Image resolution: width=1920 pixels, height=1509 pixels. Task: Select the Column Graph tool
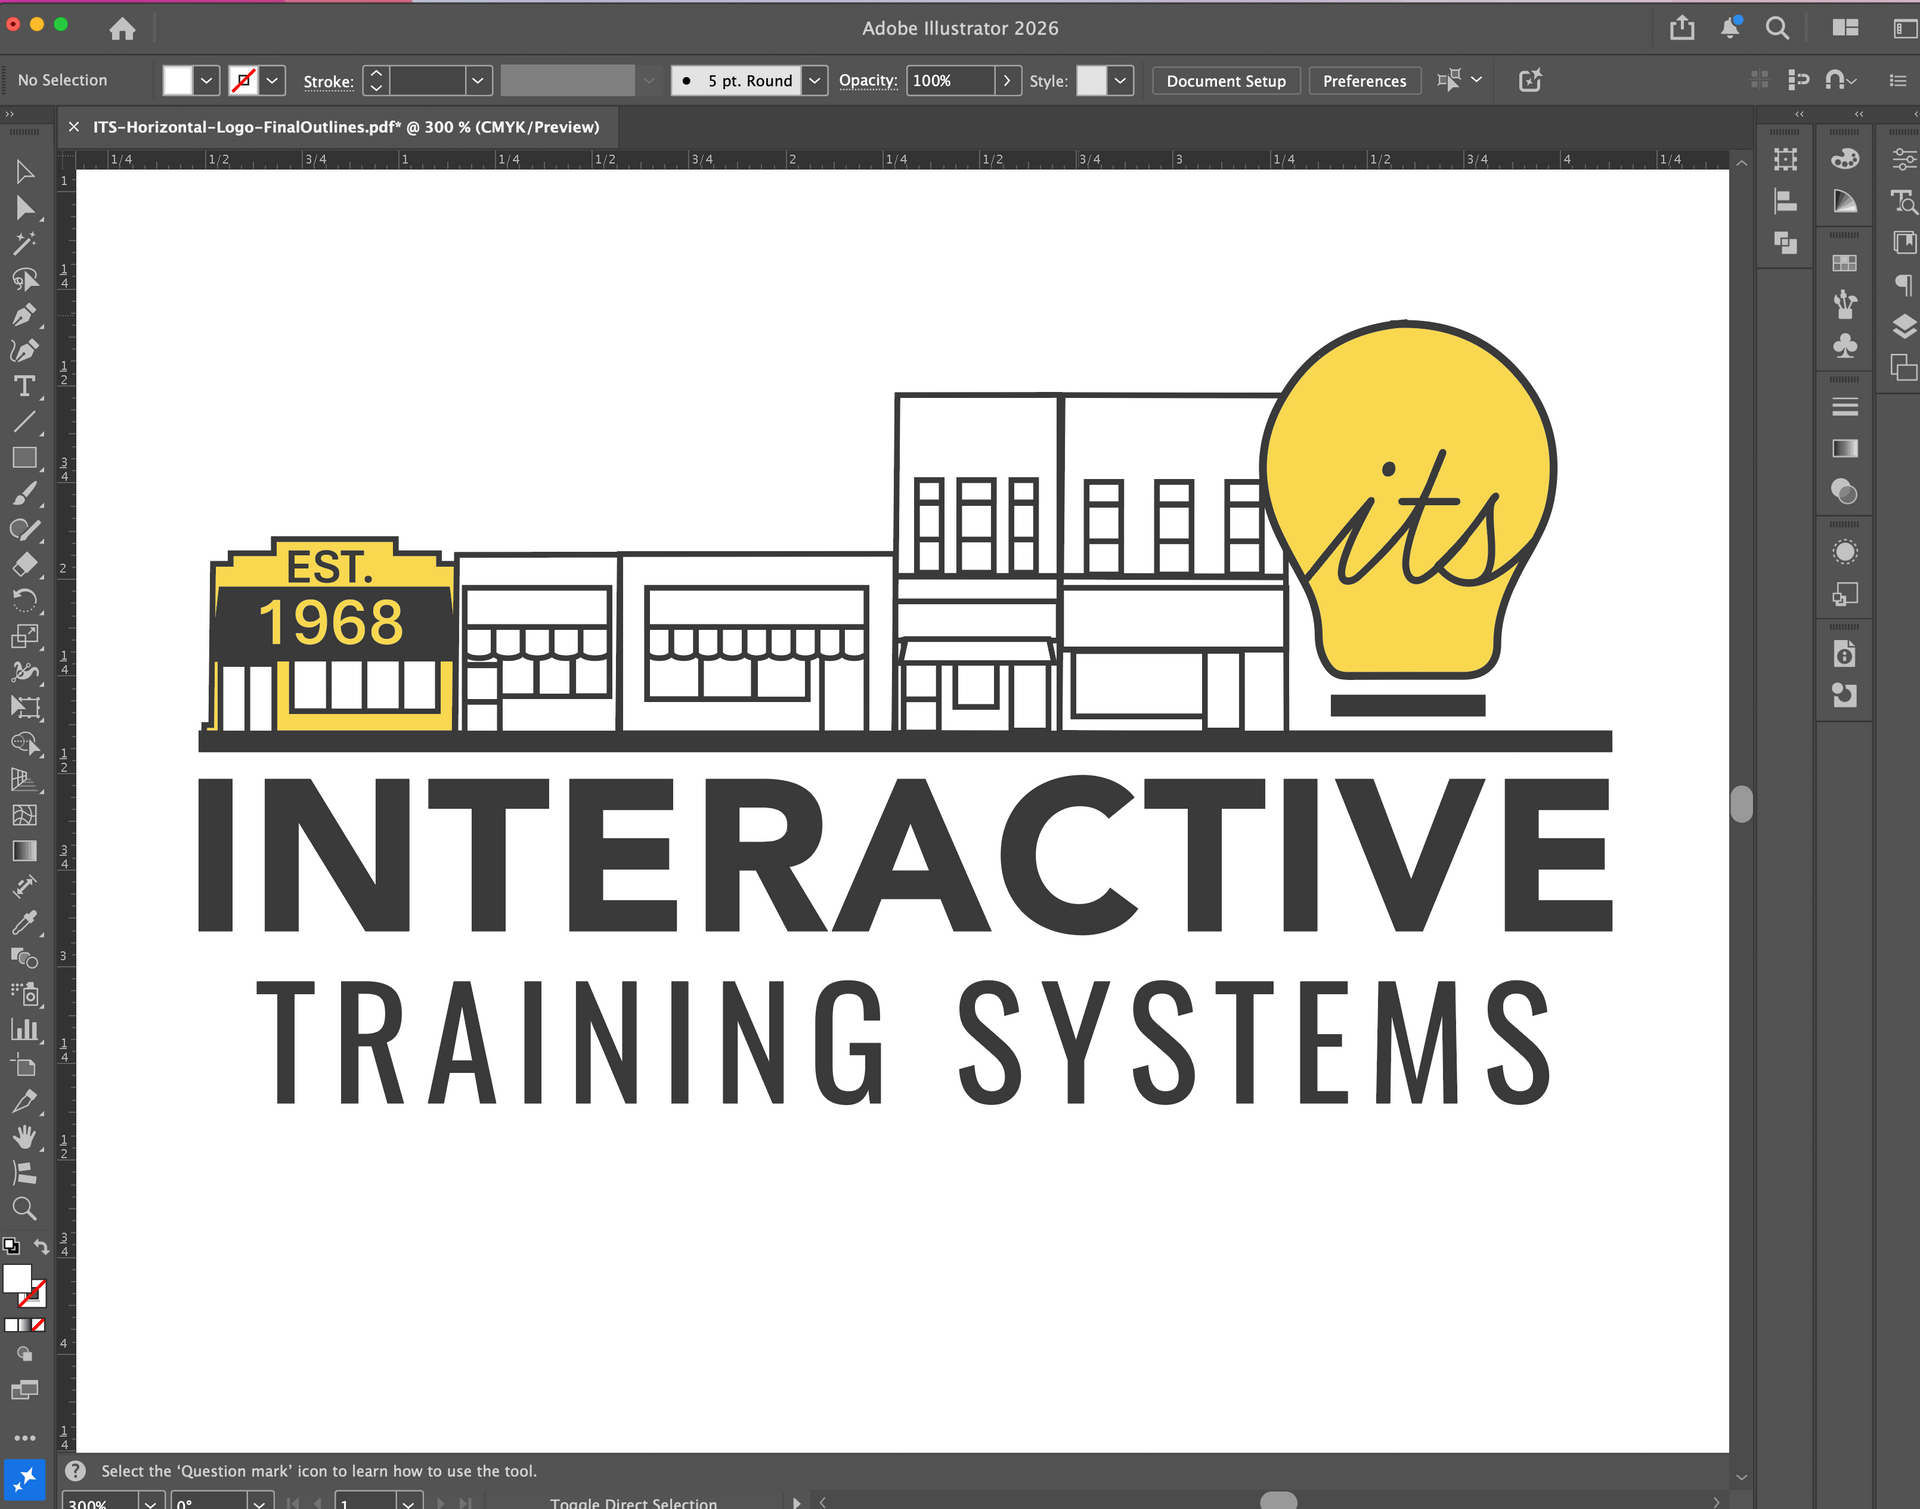tap(25, 1030)
